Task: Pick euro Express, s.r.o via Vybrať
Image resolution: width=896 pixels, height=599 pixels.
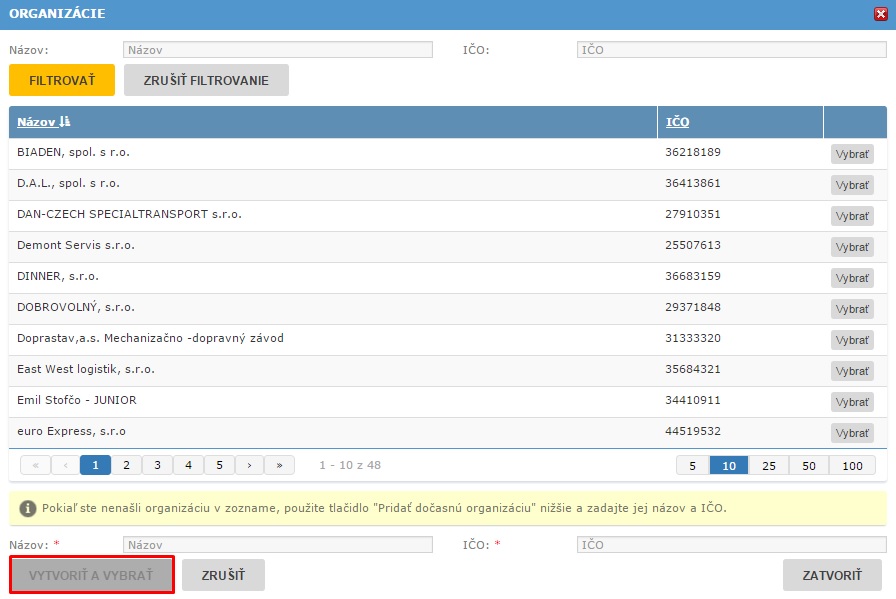Action: click(852, 433)
